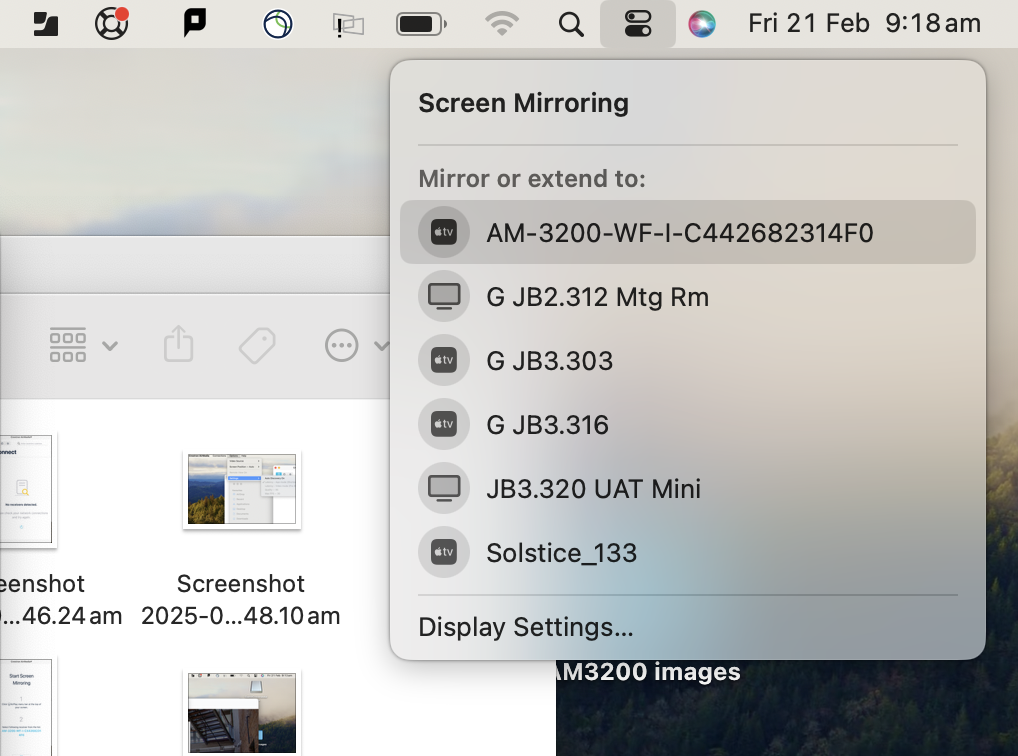The image size is (1018, 756).
Task: Click the Finder tag toolbar icon
Action: click(x=257, y=346)
